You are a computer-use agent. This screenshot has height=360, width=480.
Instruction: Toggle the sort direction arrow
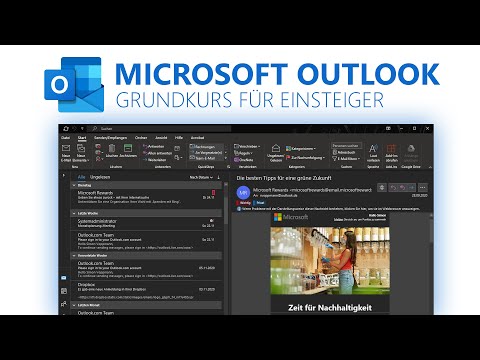point(219,177)
